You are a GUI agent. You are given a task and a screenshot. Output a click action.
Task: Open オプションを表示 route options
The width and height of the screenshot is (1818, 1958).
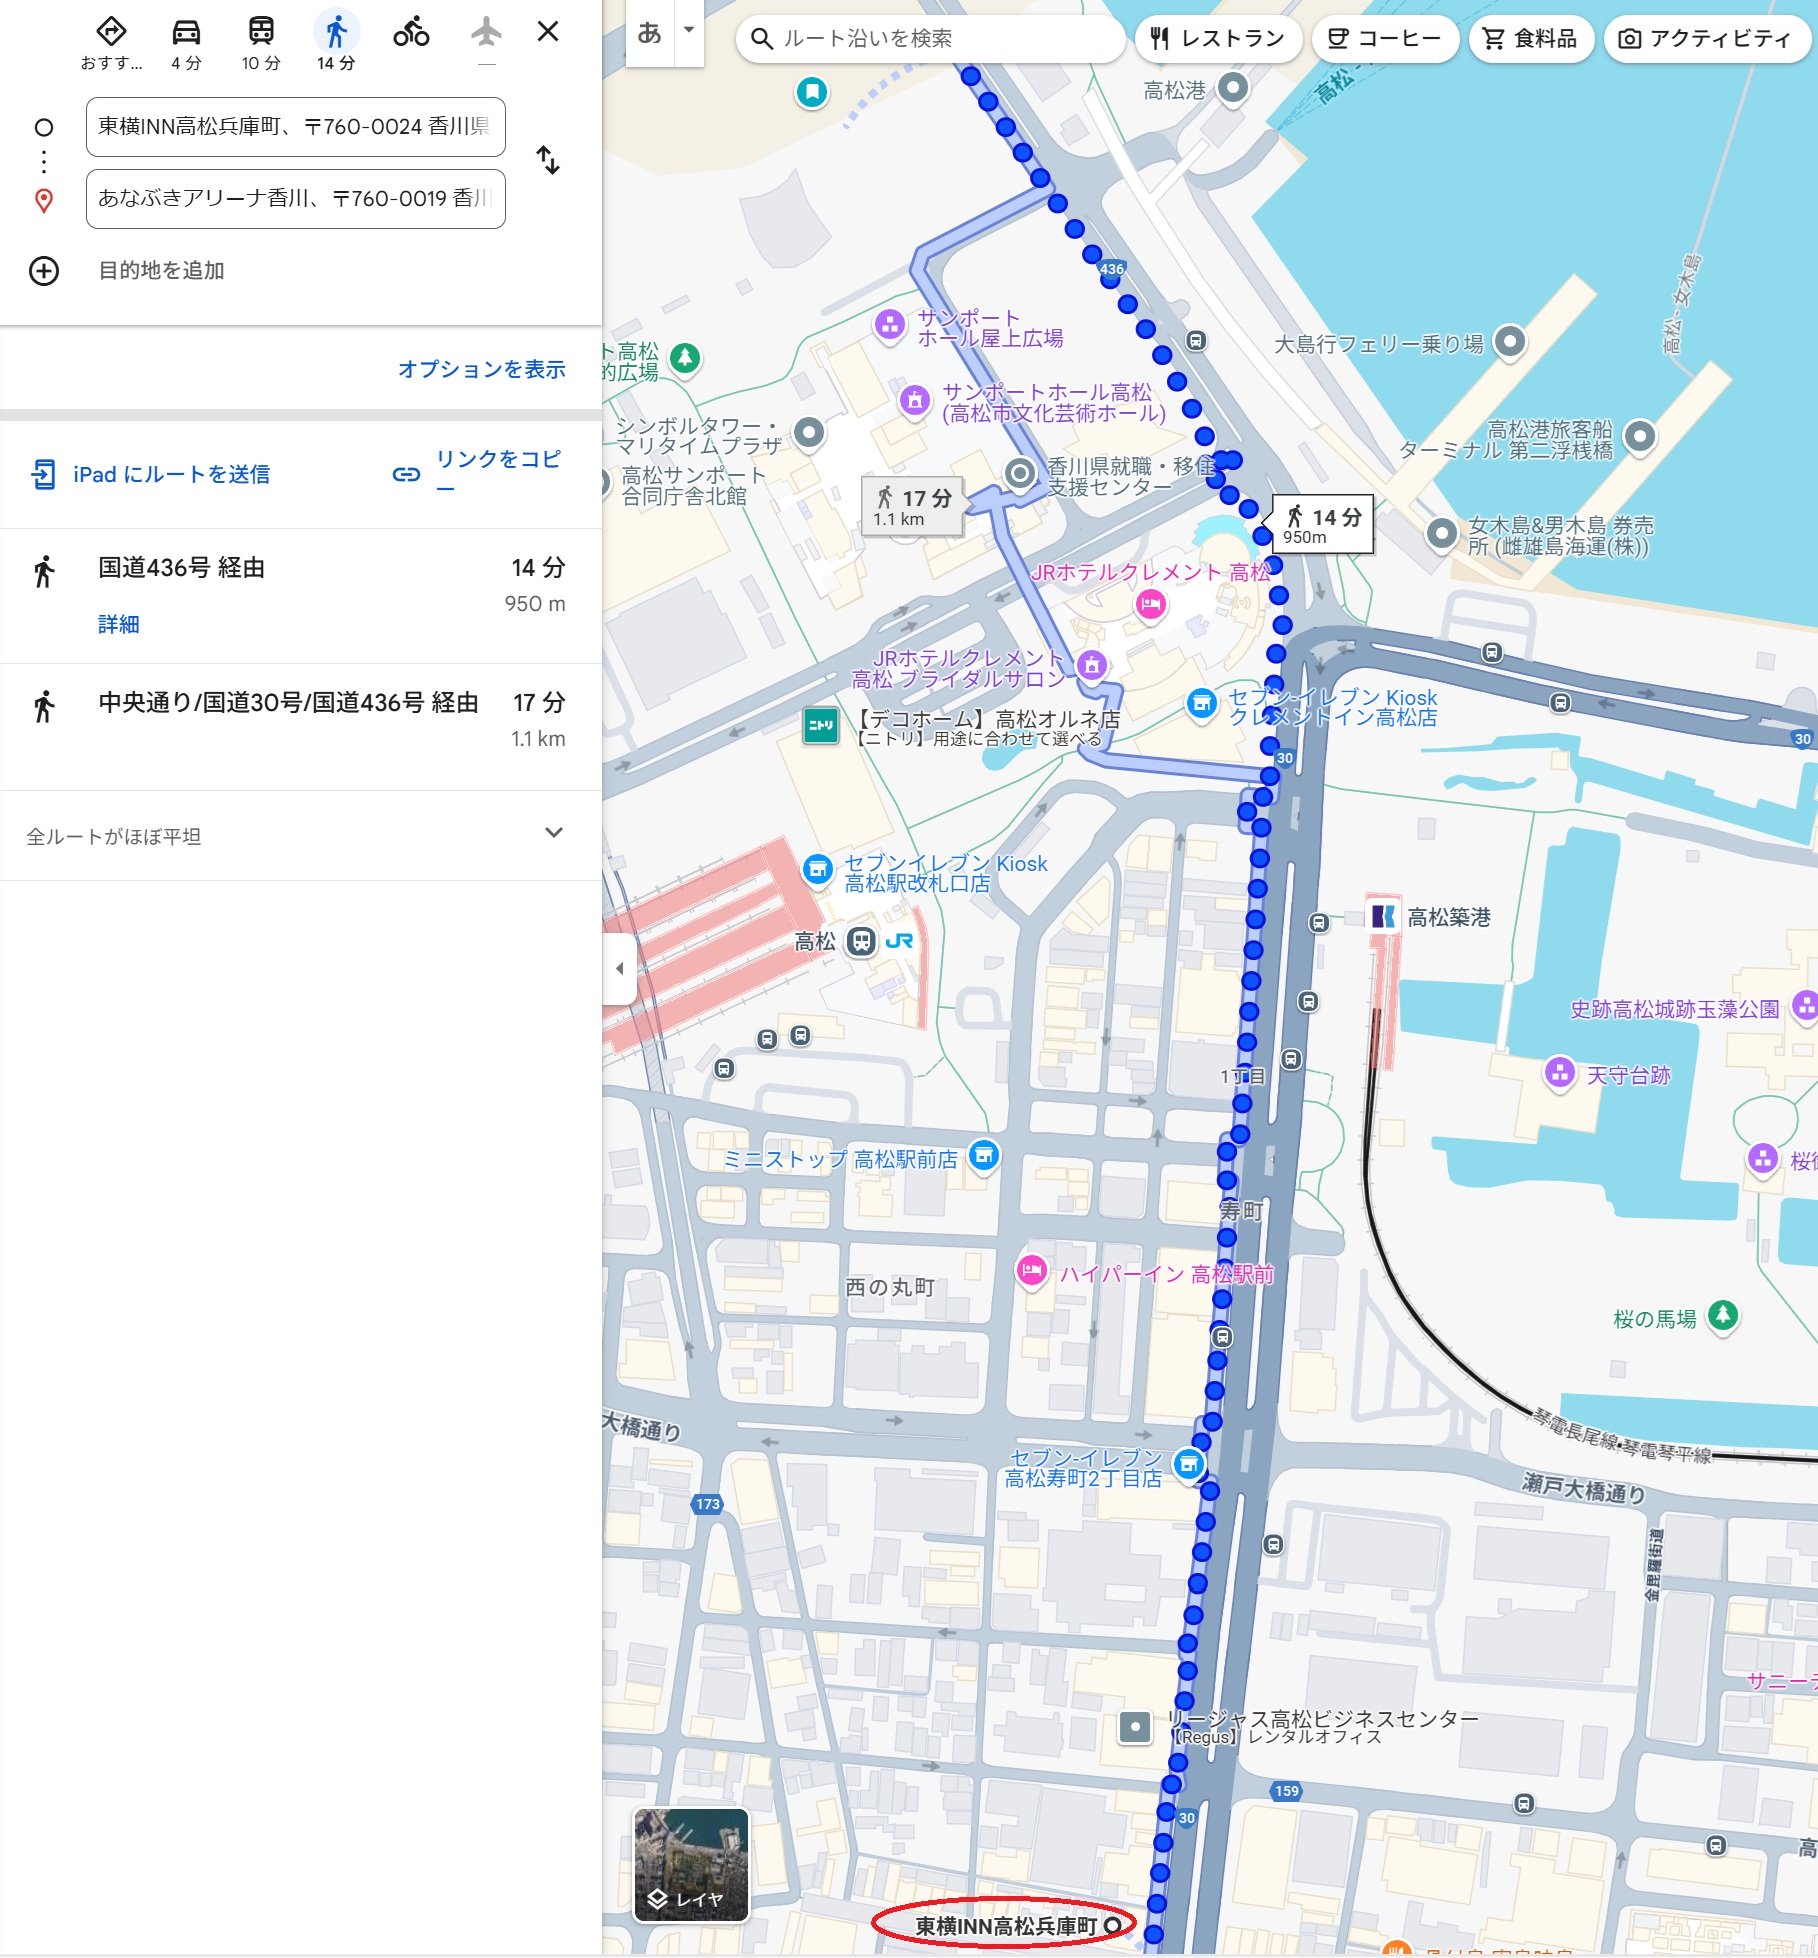[481, 369]
